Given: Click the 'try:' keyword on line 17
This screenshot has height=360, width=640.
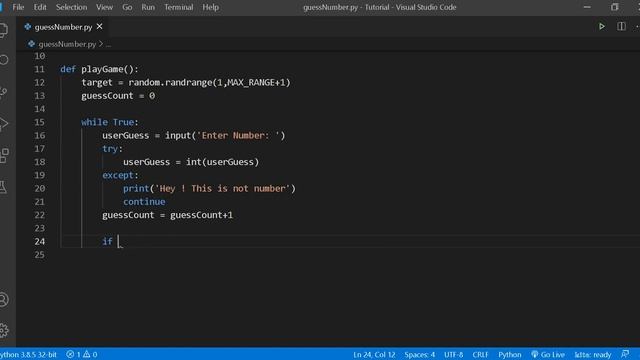Looking at the screenshot, I should coord(112,149).
